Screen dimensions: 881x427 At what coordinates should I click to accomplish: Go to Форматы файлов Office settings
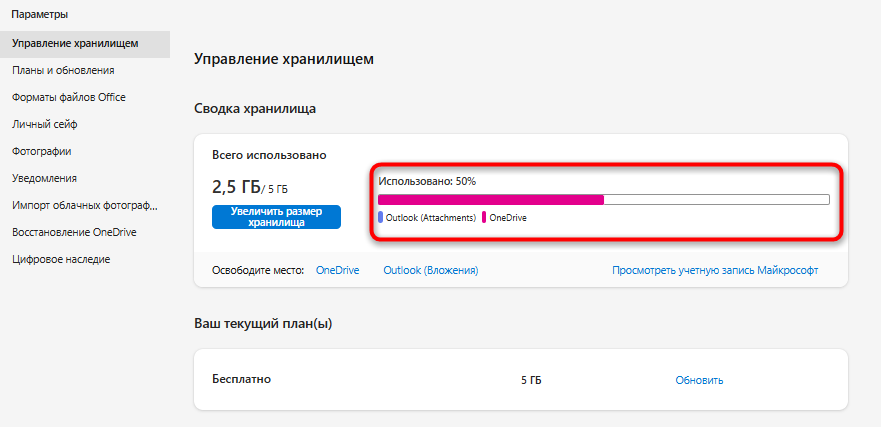(69, 98)
